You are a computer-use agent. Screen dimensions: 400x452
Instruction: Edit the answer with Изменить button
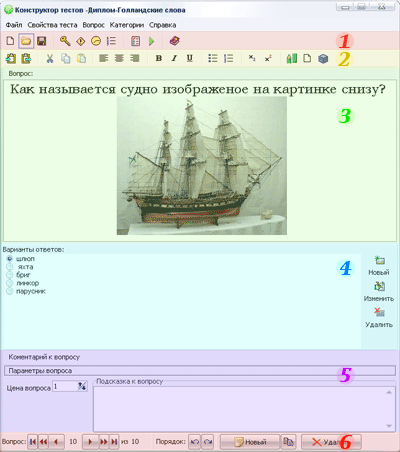coord(379,292)
